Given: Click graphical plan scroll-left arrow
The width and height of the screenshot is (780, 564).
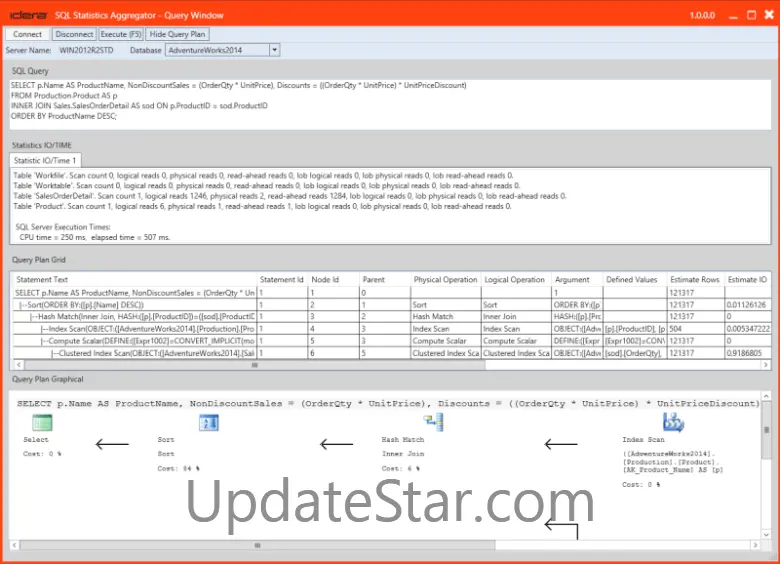Looking at the screenshot, I should pyautogui.click(x=15, y=545).
